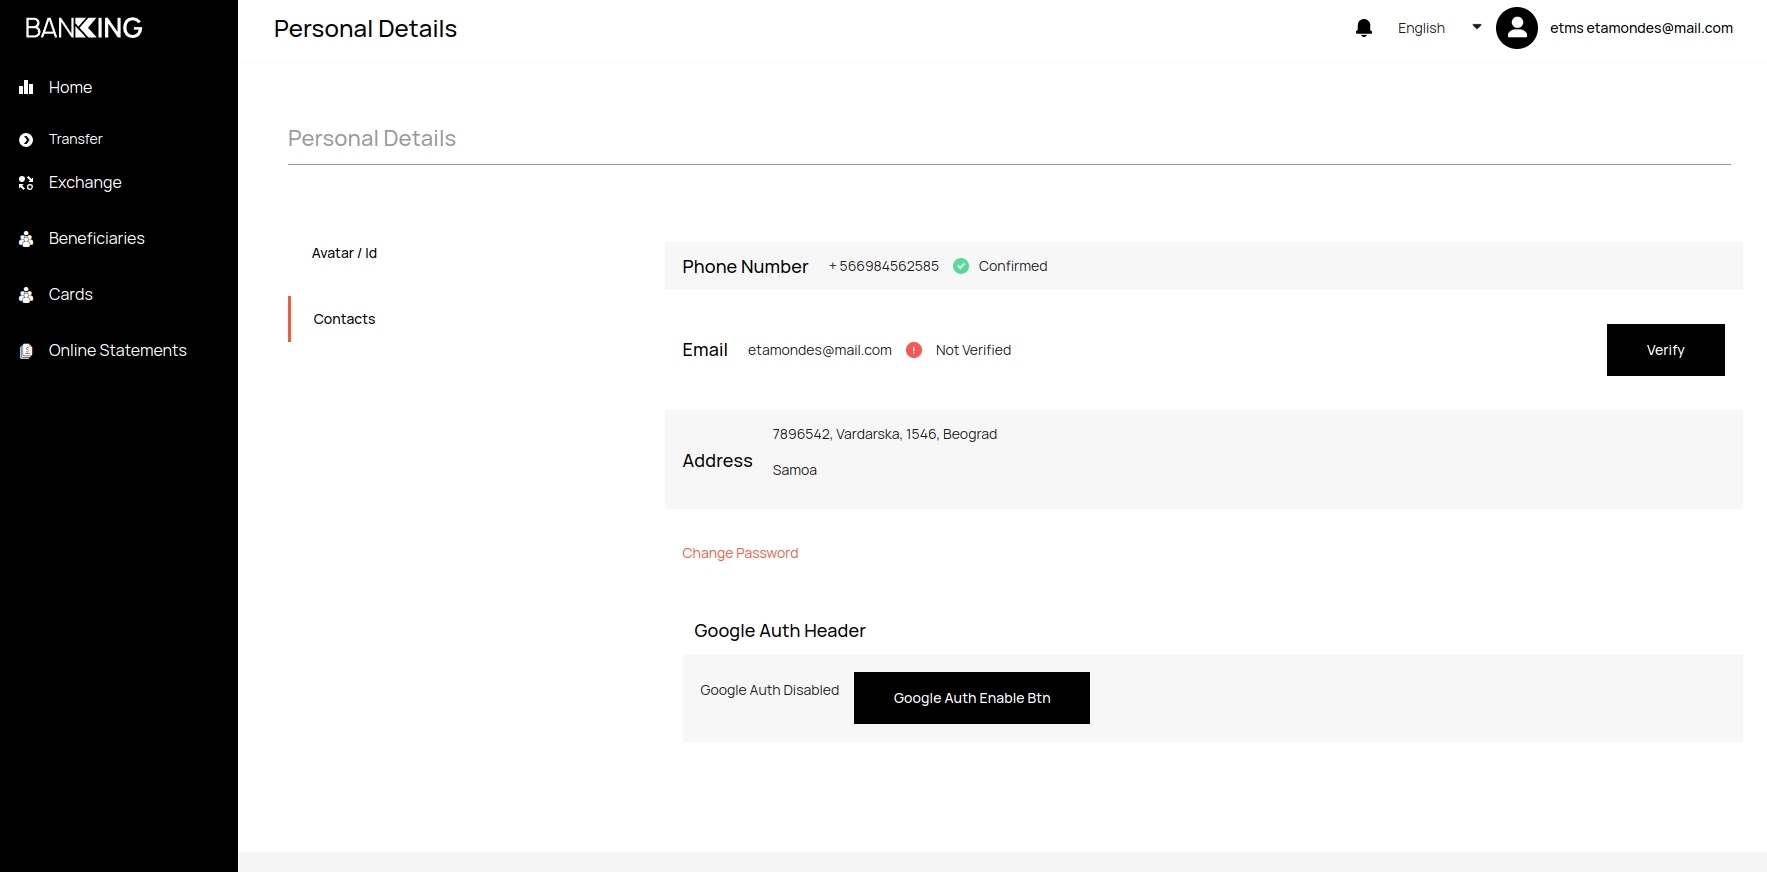Click the Confirmed status text

[x=1013, y=266]
